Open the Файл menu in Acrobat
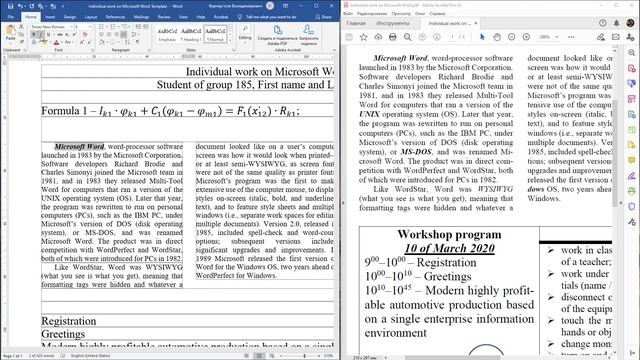This screenshot has height=360, width=640. [348, 13]
